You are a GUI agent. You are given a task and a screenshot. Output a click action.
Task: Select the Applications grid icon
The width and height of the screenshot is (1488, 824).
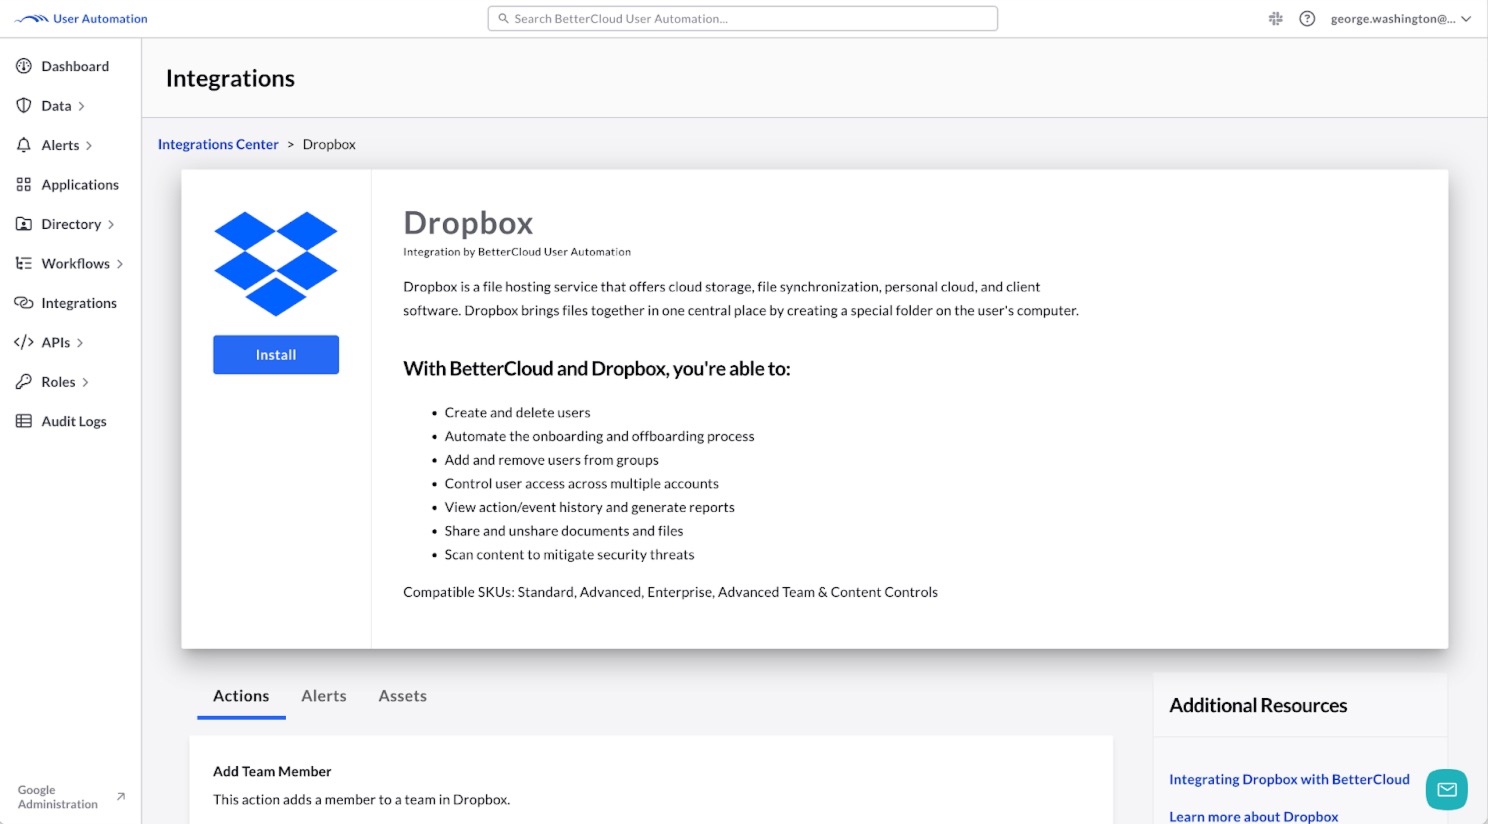tap(80, 184)
